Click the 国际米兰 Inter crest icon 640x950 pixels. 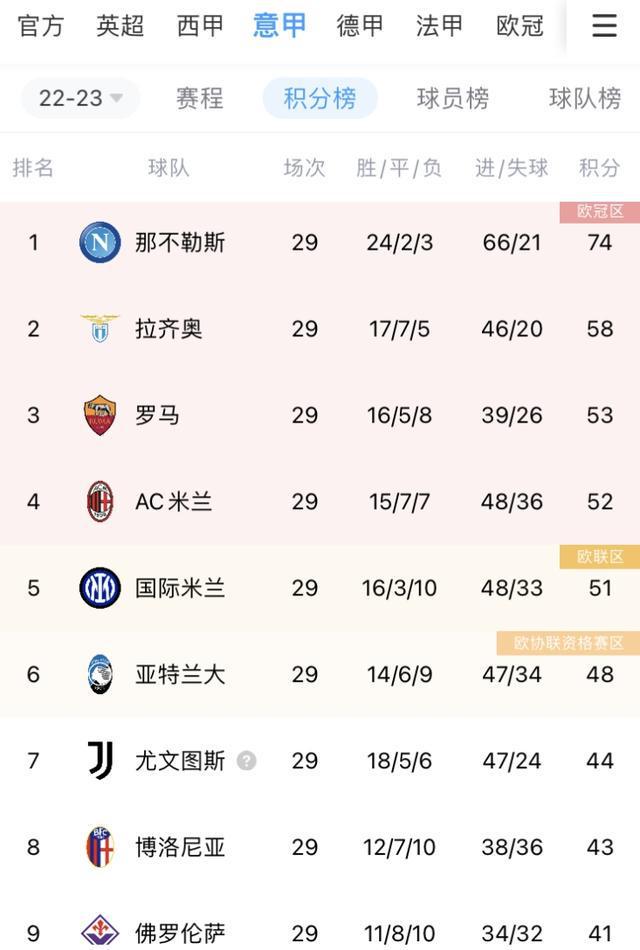tap(98, 587)
